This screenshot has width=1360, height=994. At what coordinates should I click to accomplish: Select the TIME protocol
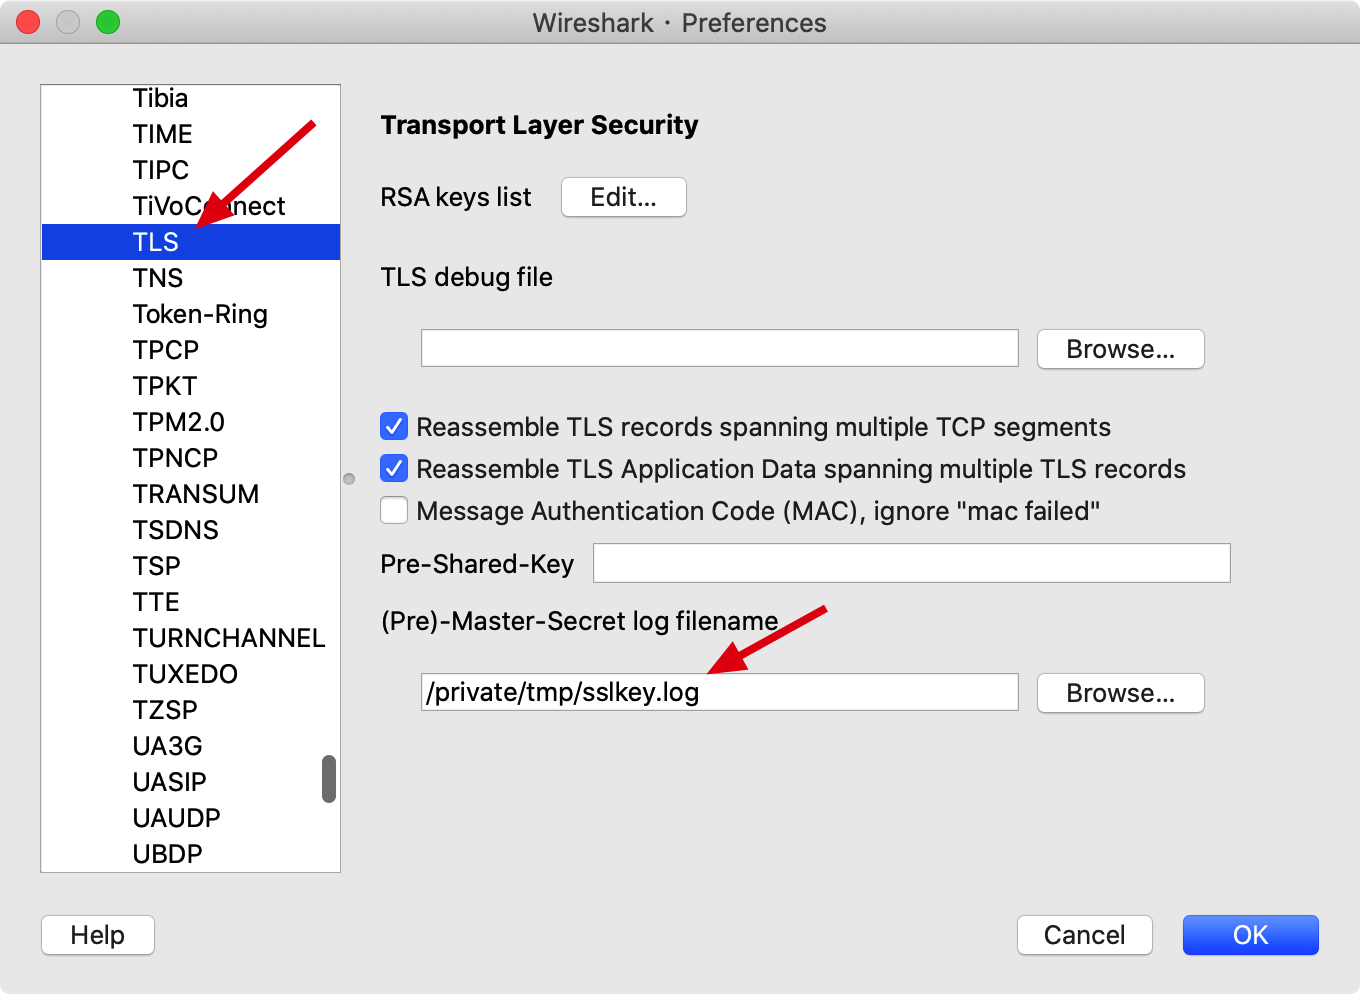click(x=191, y=134)
